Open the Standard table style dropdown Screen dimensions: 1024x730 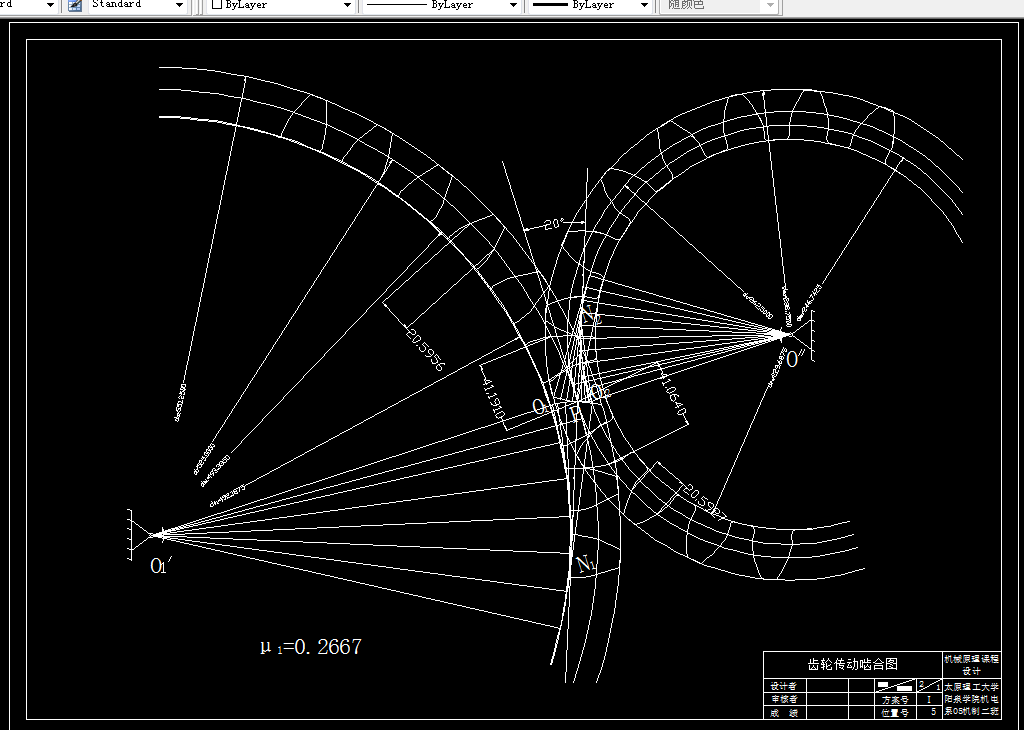179,5
